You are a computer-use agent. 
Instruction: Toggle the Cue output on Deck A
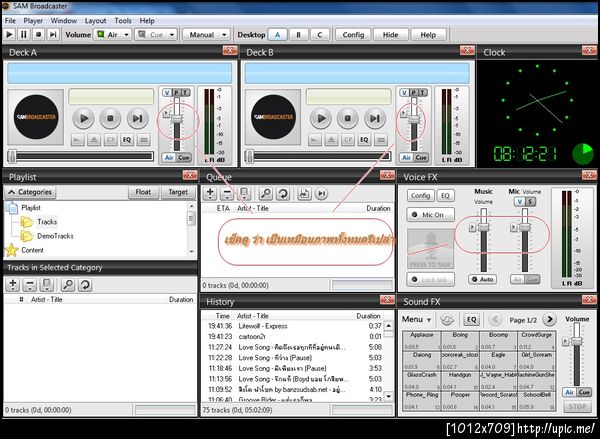(x=185, y=157)
